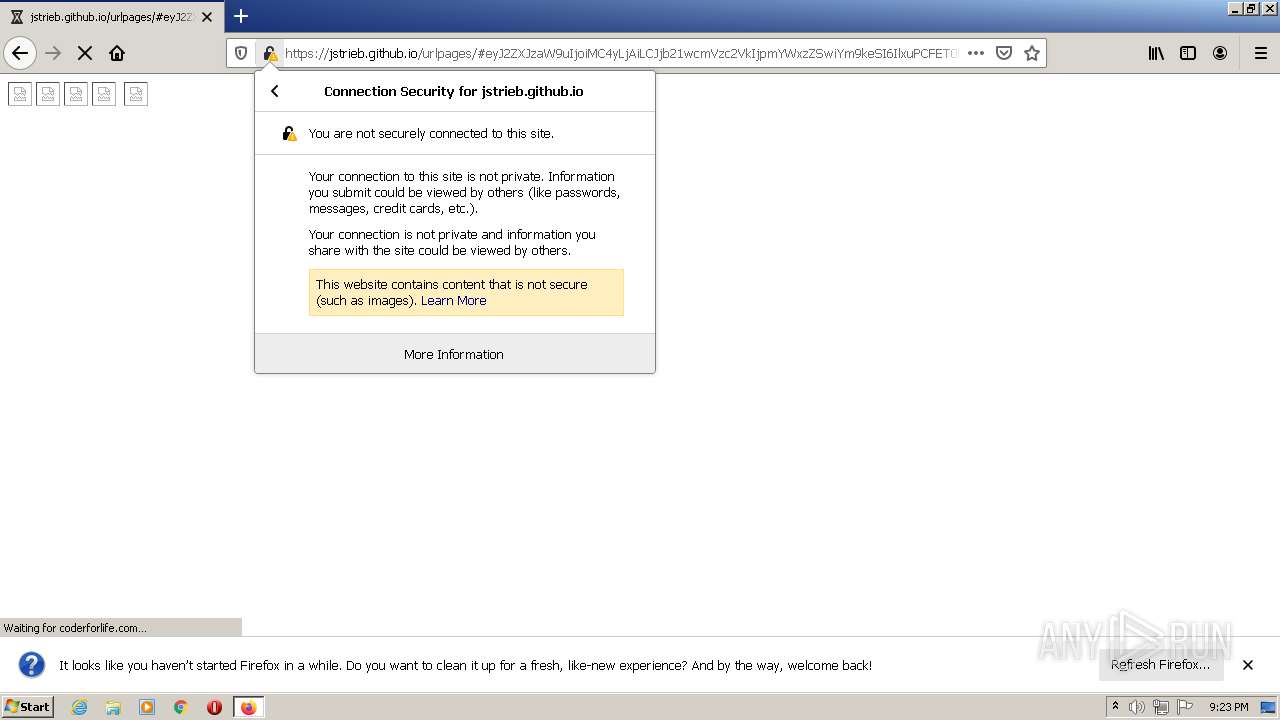
Task: Click the padlock warning site identity icon
Action: point(269,53)
